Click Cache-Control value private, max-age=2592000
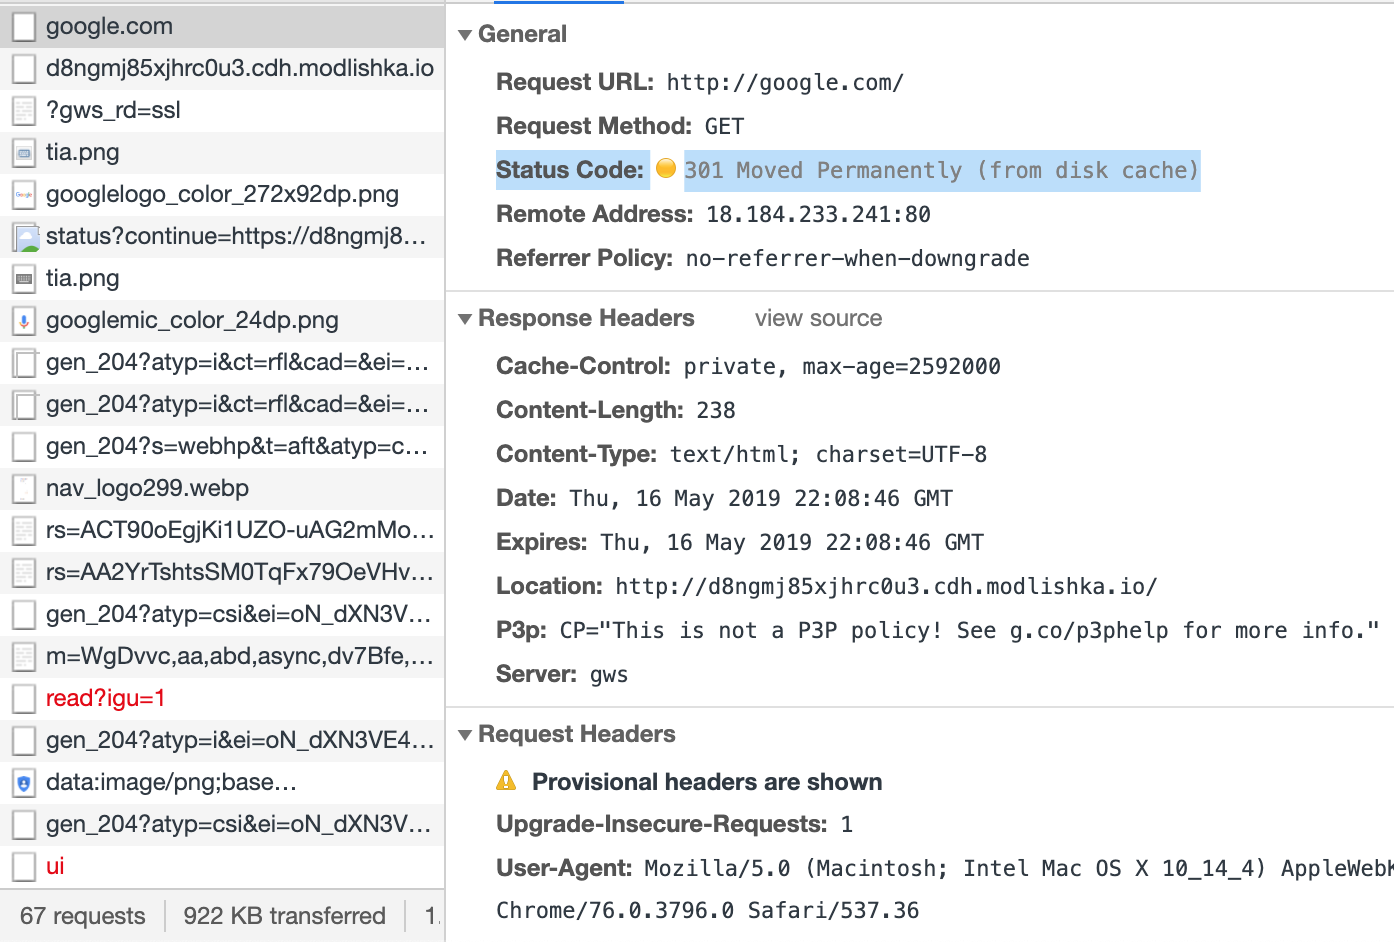Viewport: 1394px width, 942px height. point(842,366)
